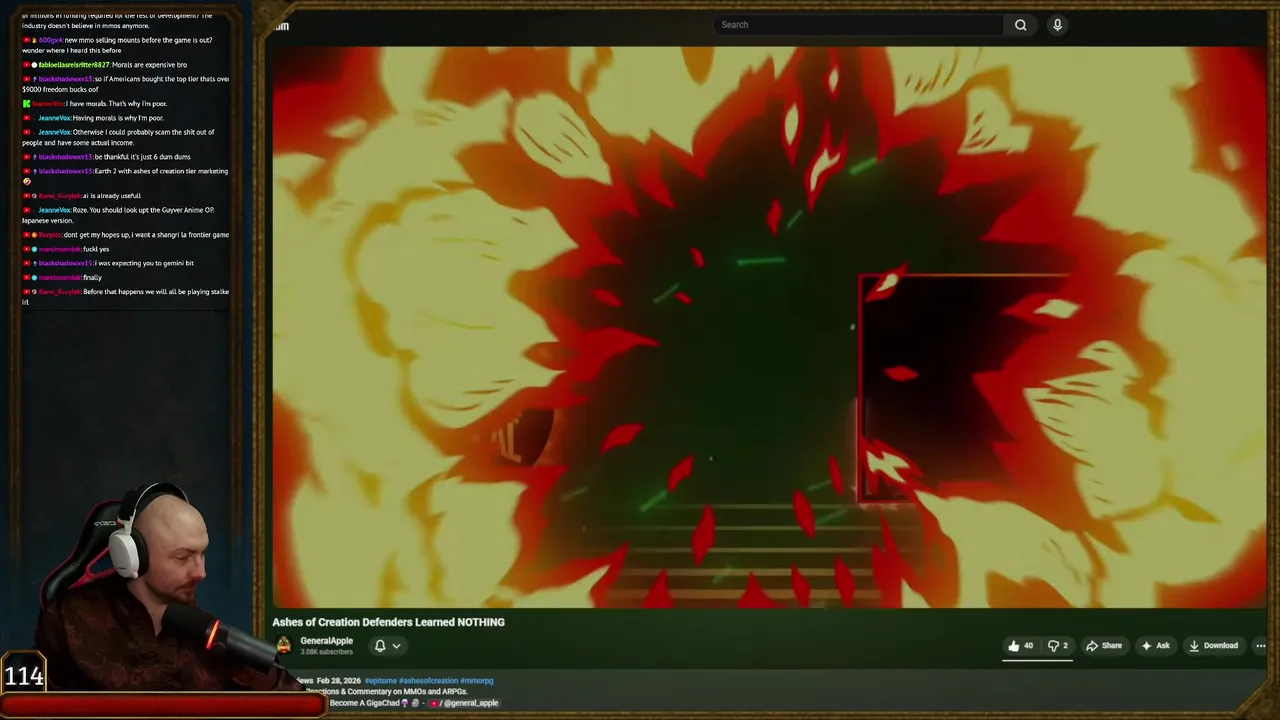Click chat message "fuckl yes"

point(97,249)
